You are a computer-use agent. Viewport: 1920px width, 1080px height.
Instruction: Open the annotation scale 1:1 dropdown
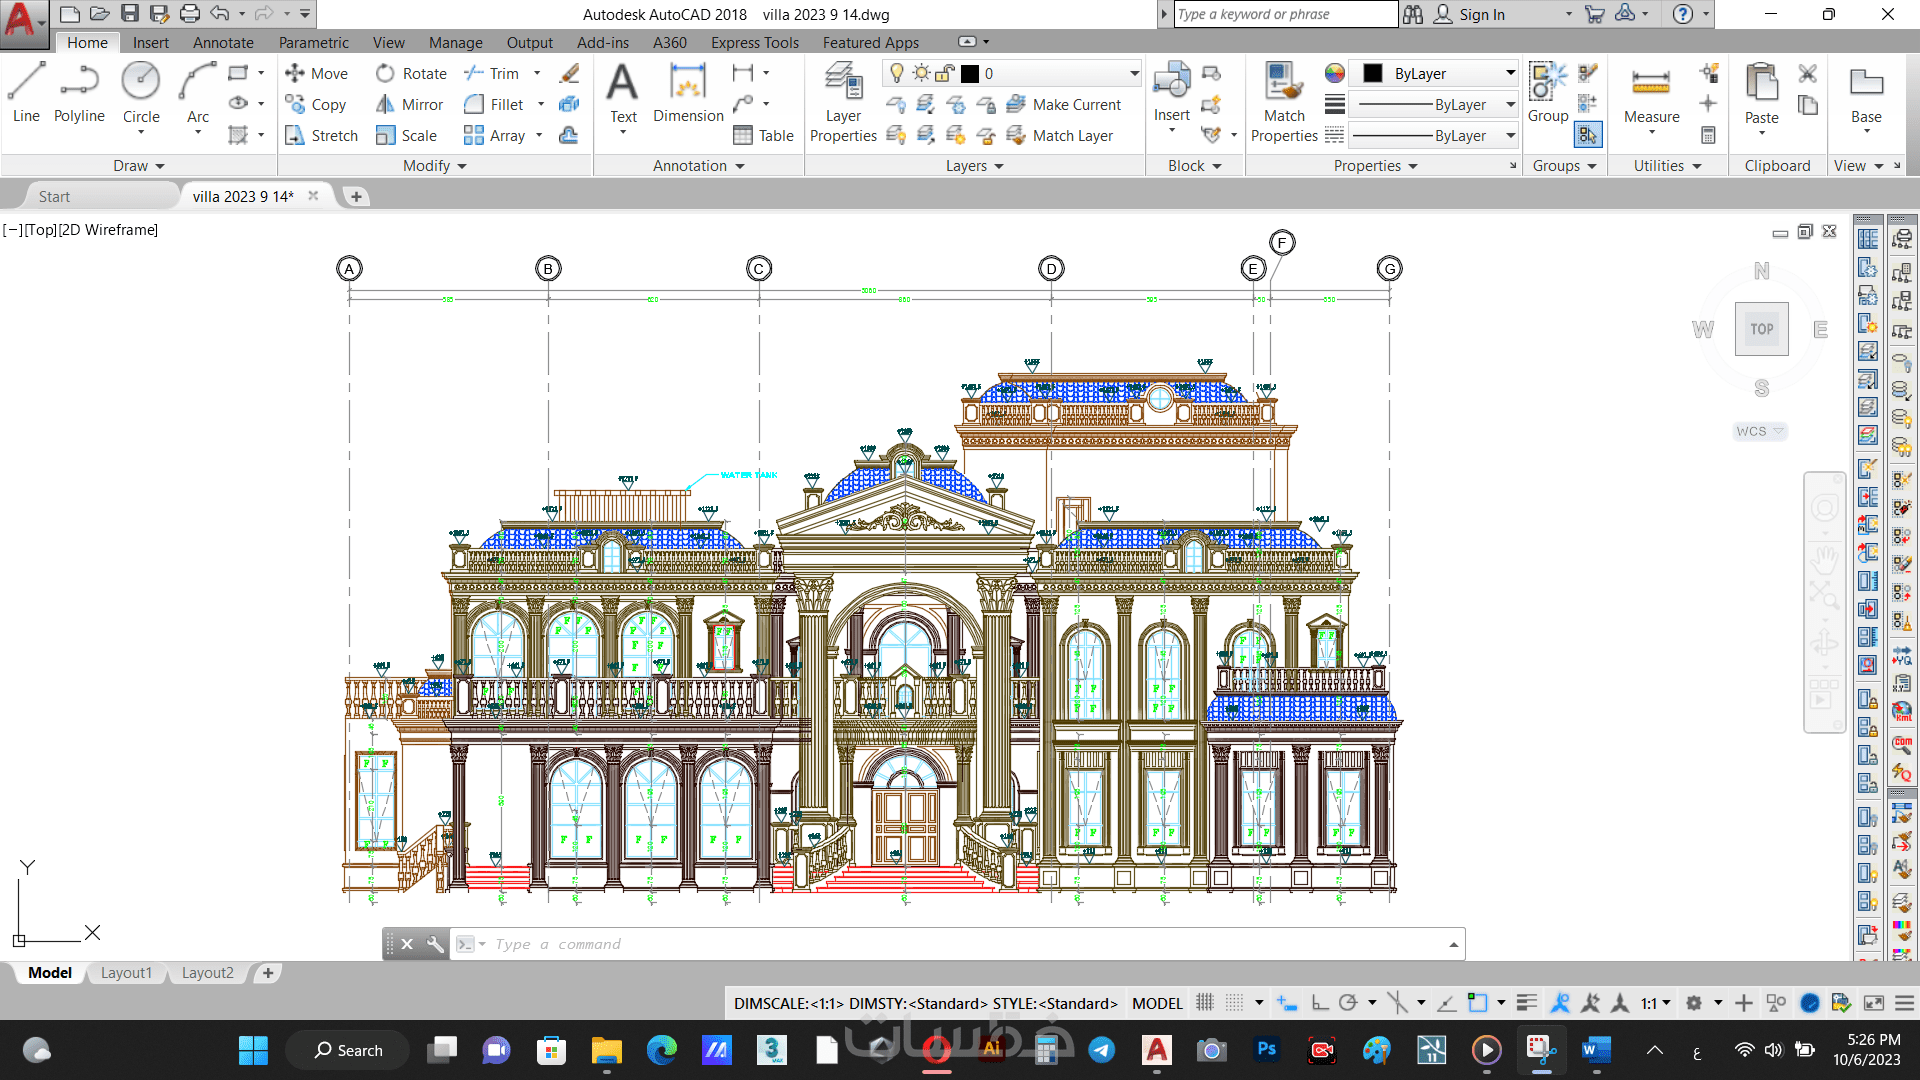coord(1655,1003)
